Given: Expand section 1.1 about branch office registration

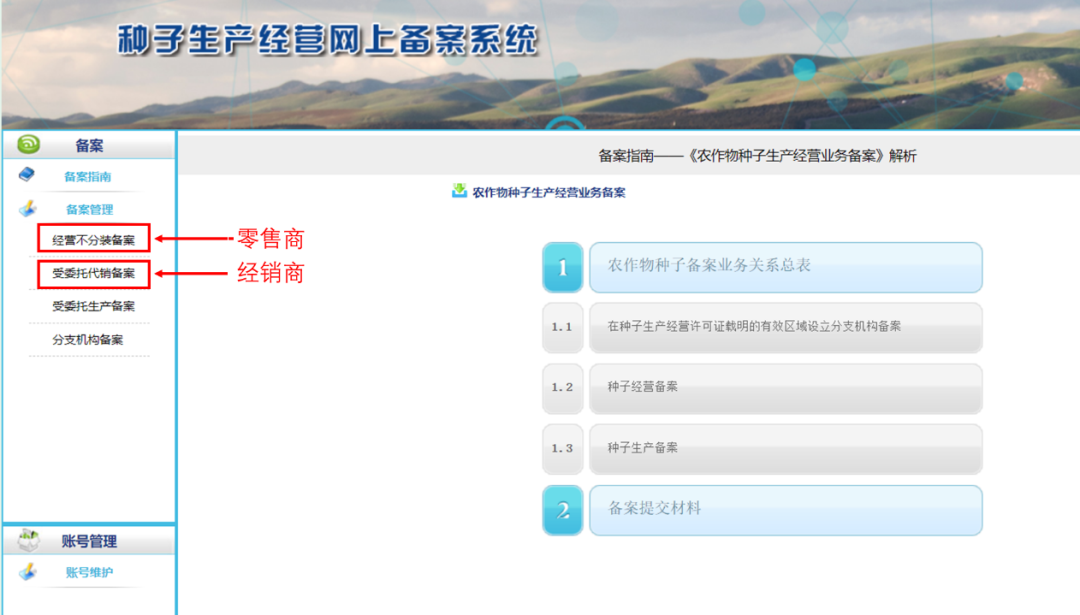Looking at the screenshot, I should tap(787, 328).
